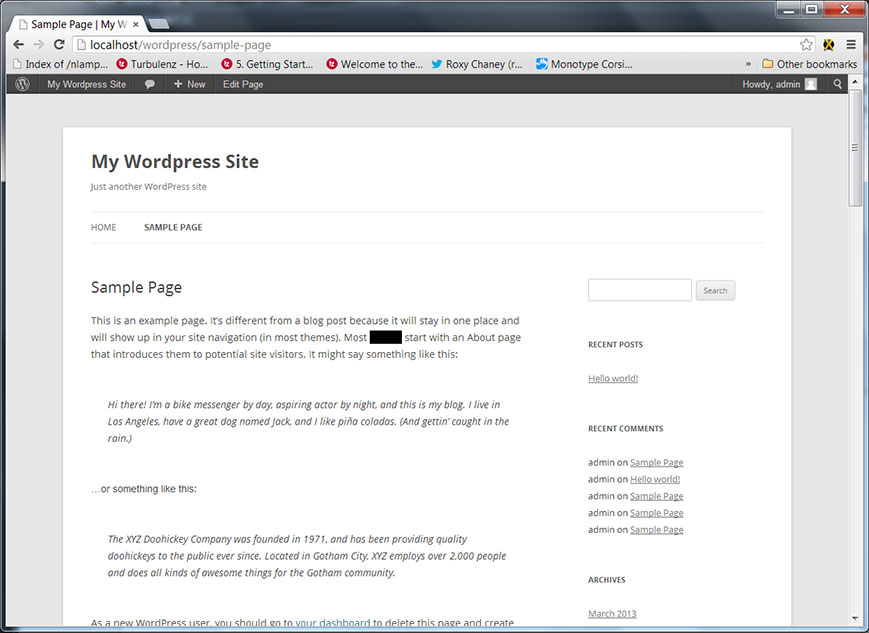
Task: Open My Wordpress Site admin bar menu
Action: (86, 84)
